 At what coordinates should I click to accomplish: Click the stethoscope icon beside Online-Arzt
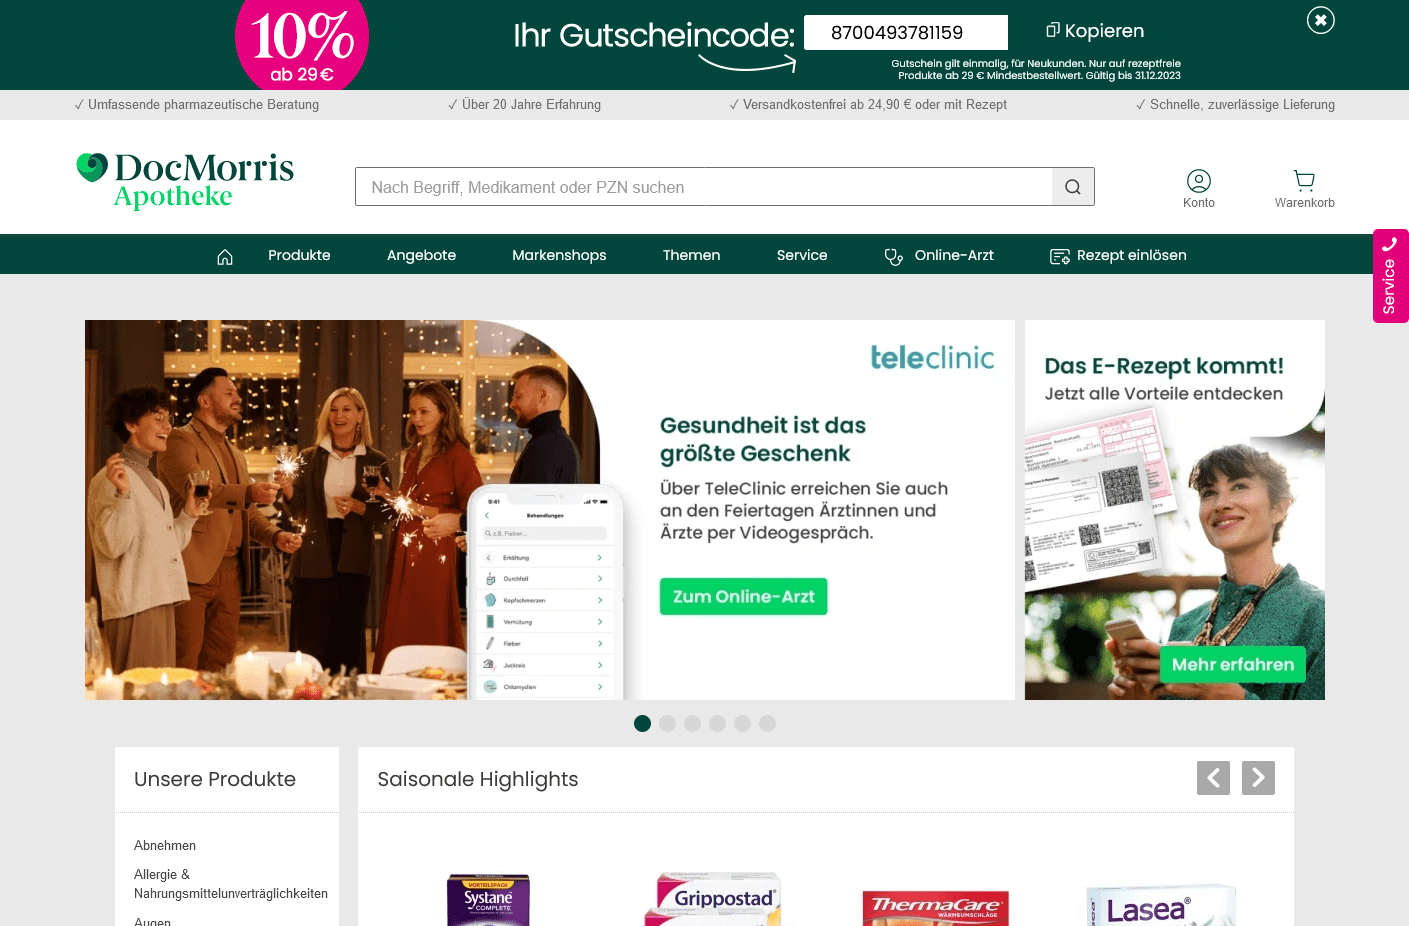click(894, 257)
